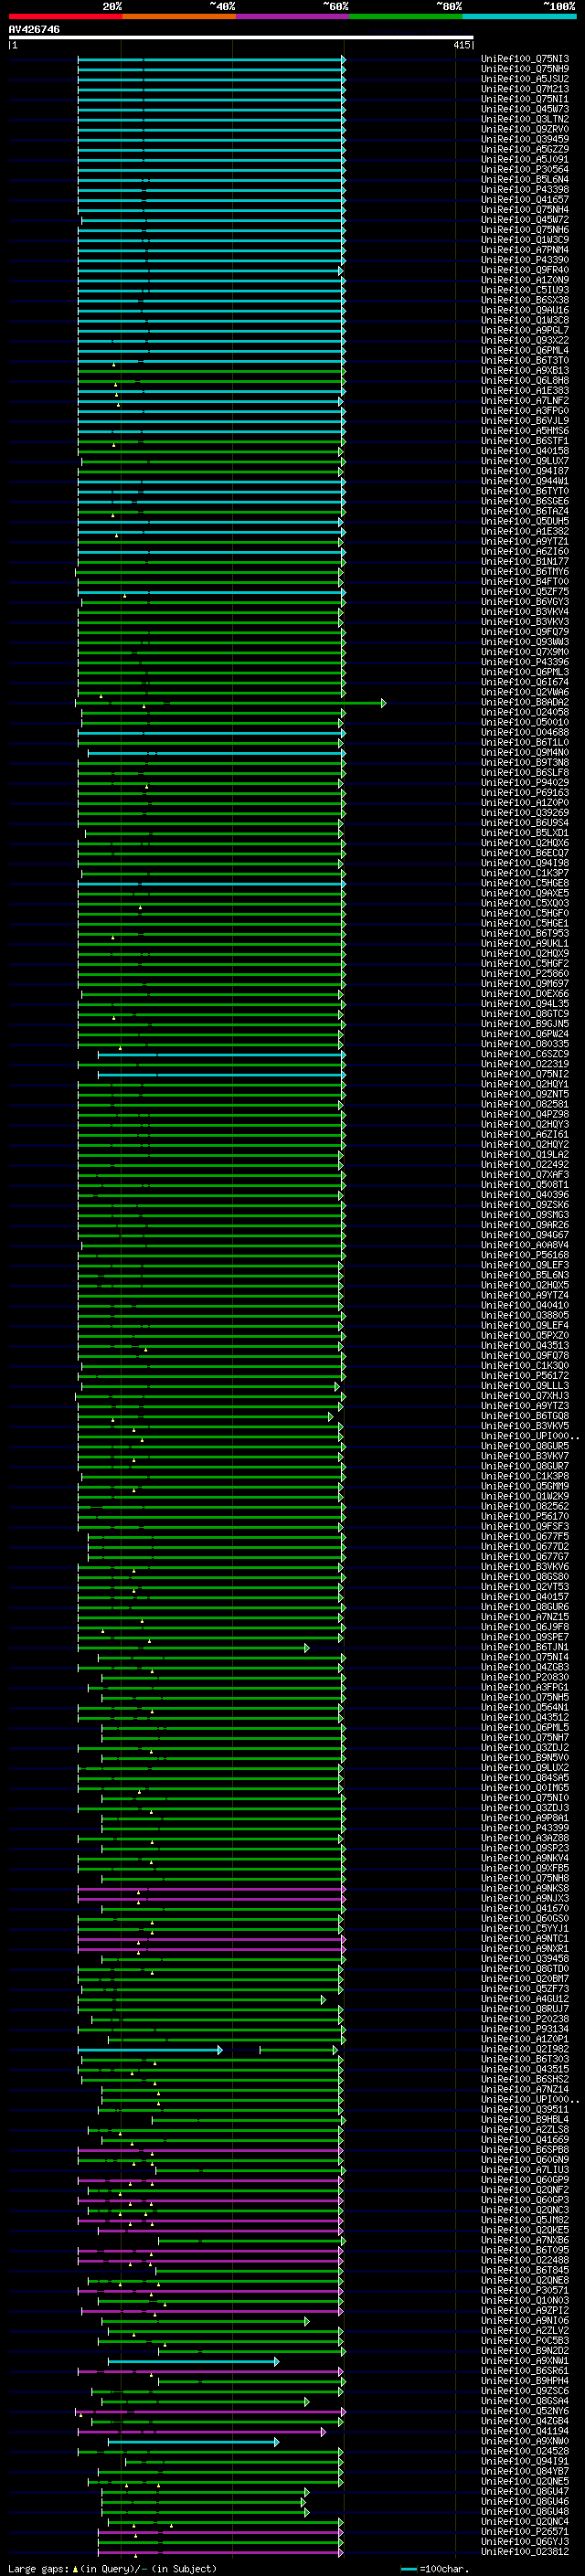Select hit UniRef100_B6T845

tap(525, 2270)
